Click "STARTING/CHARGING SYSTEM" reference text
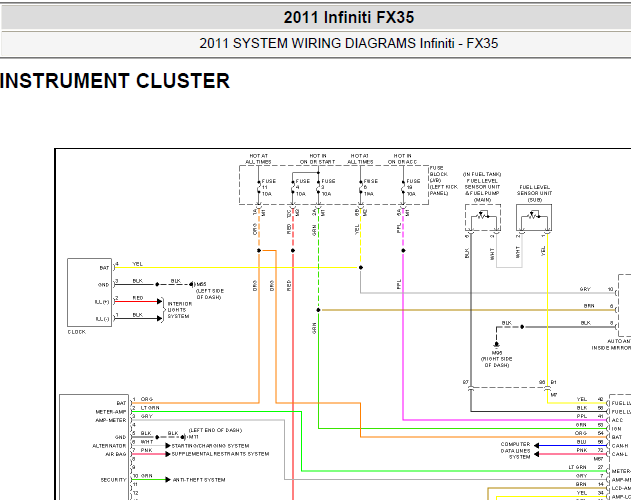The width and height of the screenshot is (631, 500). pos(210,446)
